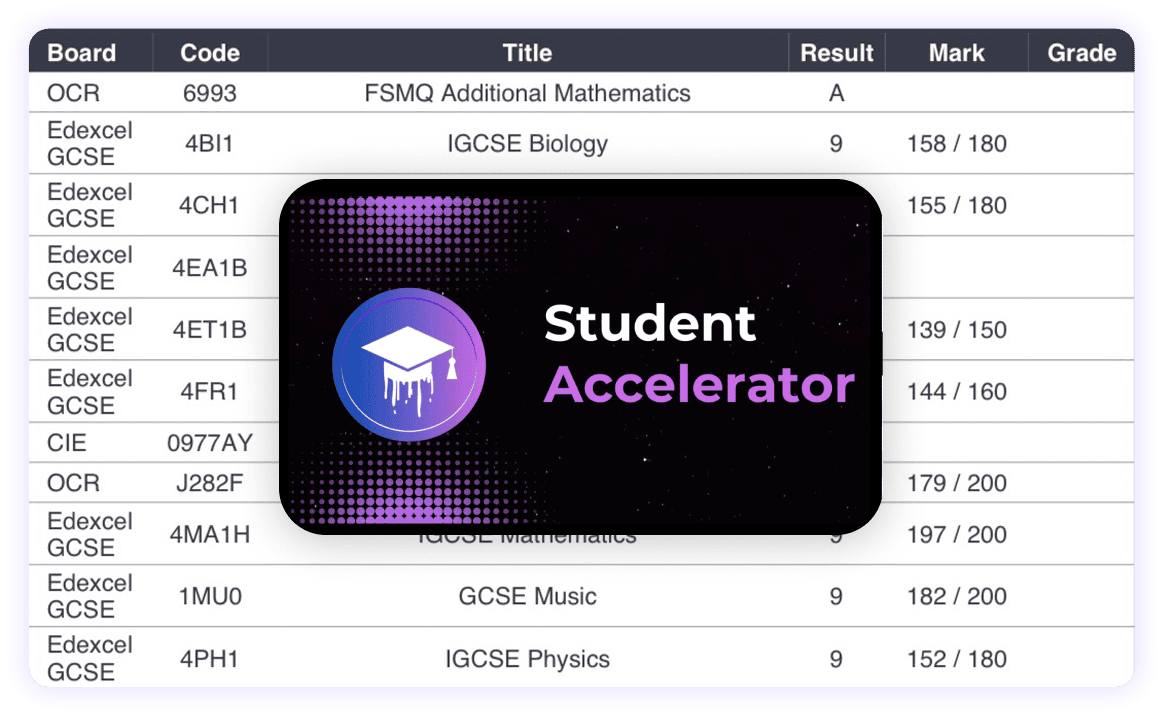
Task: Select the FSMQ Additional Mathematics title cell
Action: (x=527, y=94)
